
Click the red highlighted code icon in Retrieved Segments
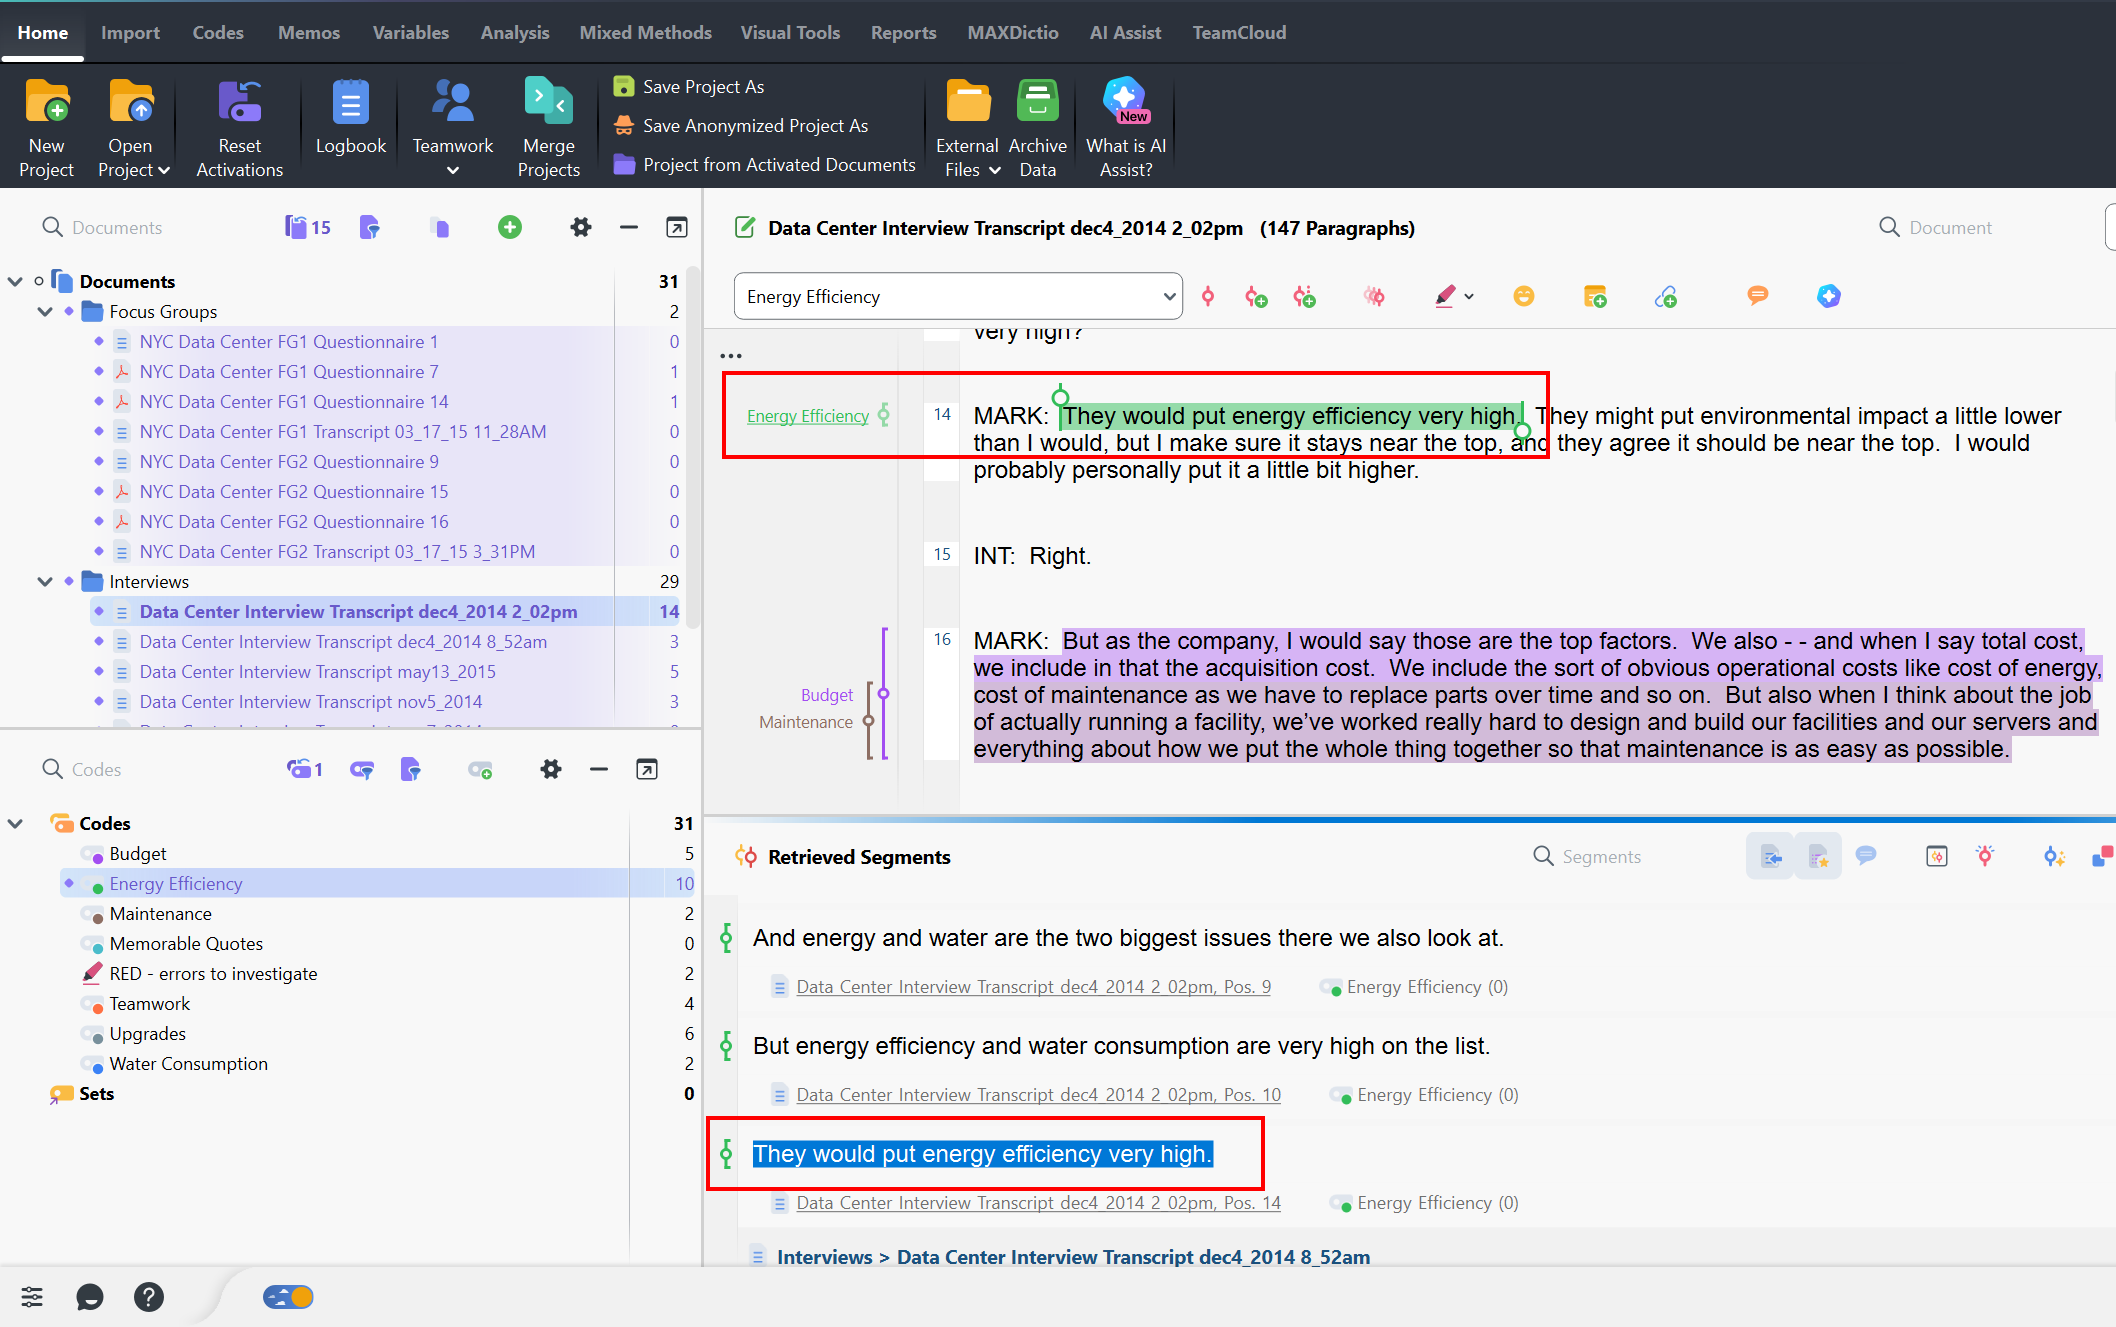point(1985,855)
